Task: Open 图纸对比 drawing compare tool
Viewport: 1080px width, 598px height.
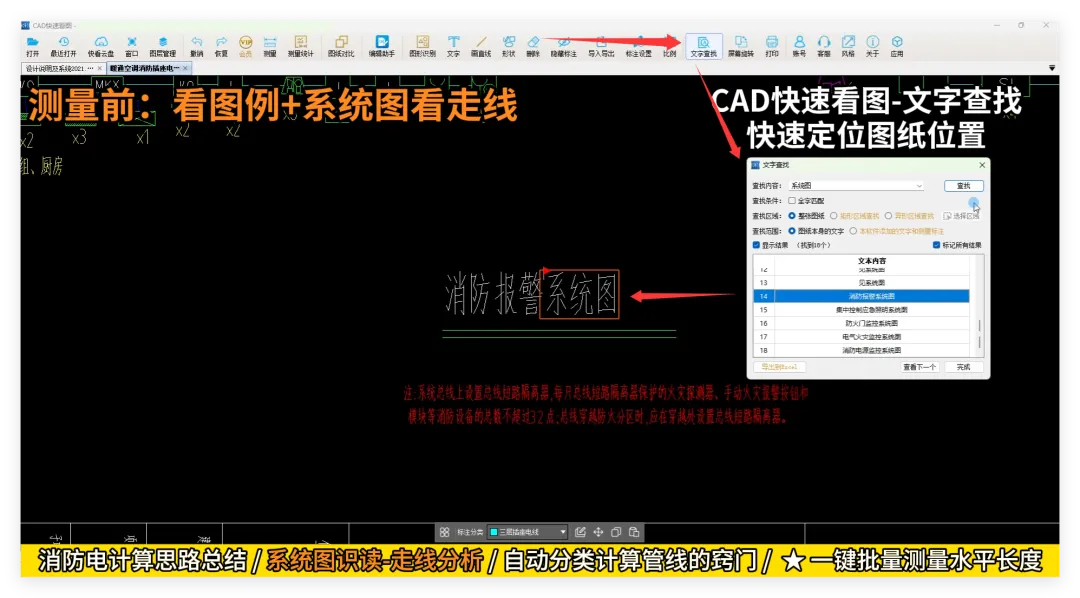Action: click(341, 46)
